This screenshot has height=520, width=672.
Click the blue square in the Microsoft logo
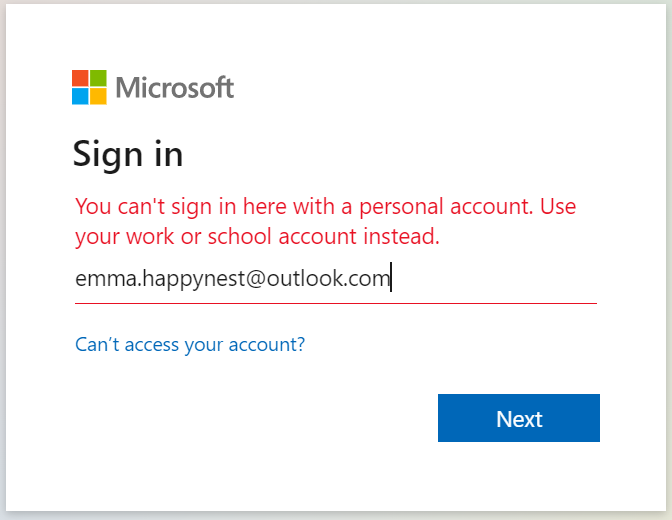(x=80, y=96)
